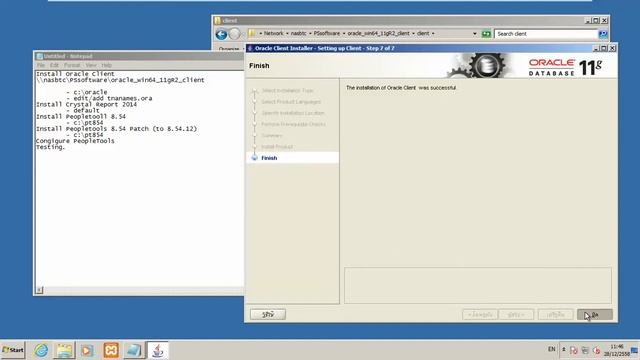
Task: Select the Finish step in the installer sidebar
Action: click(269, 158)
